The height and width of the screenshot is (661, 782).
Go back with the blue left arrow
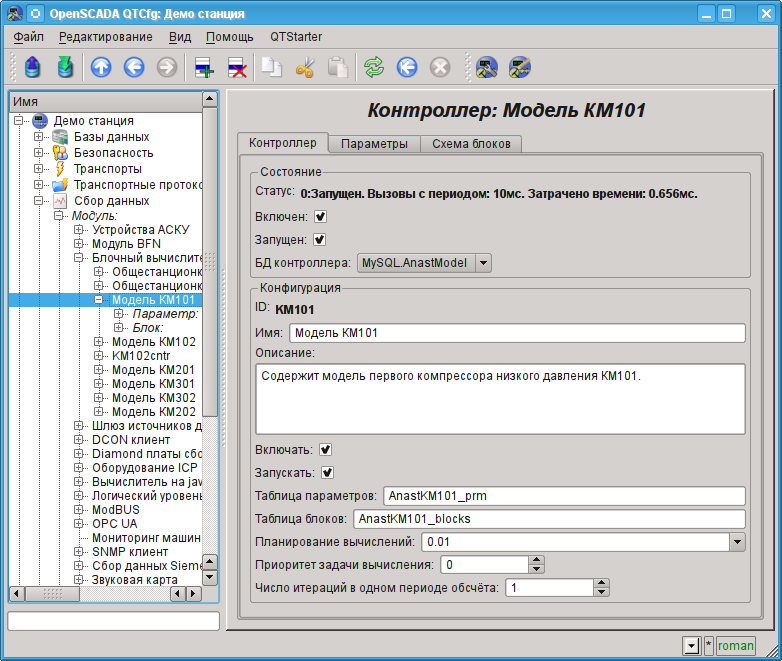(x=134, y=67)
